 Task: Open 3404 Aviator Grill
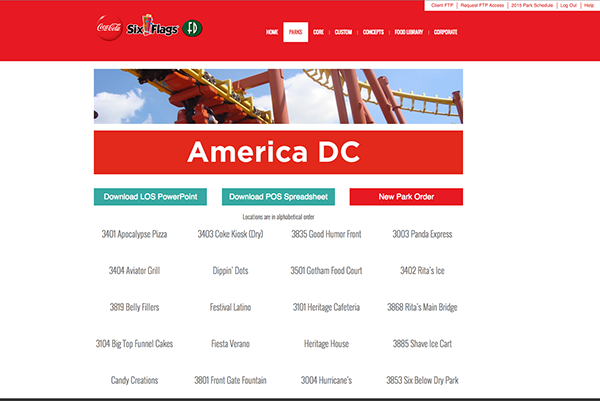click(134, 271)
